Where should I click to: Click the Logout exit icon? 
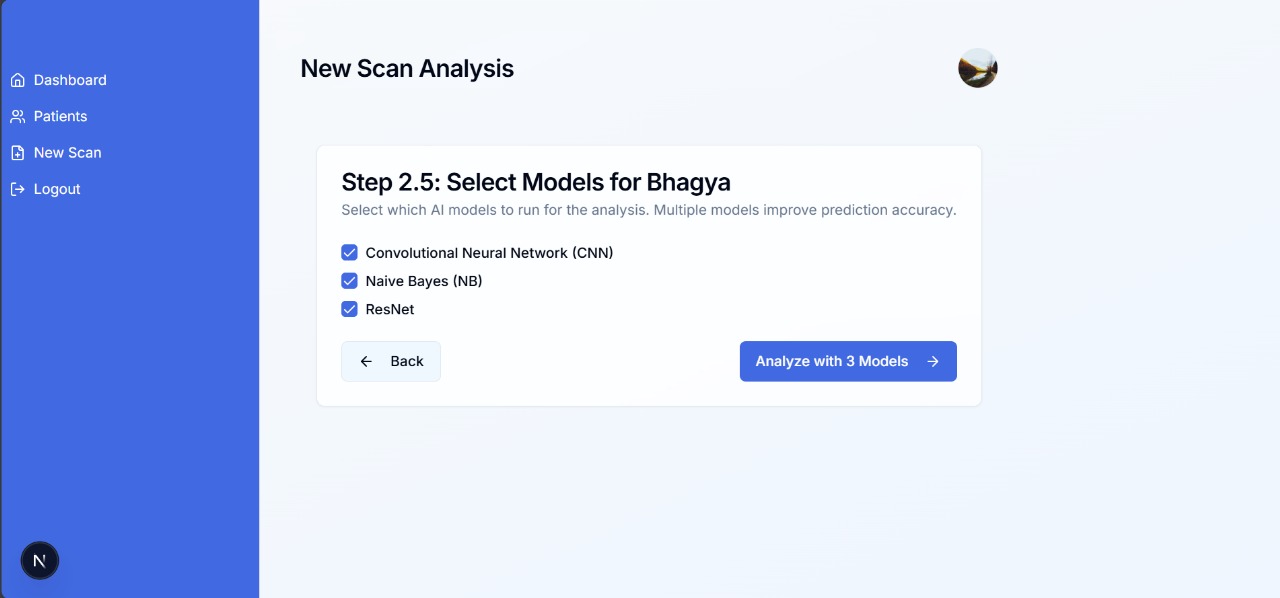point(17,189)
